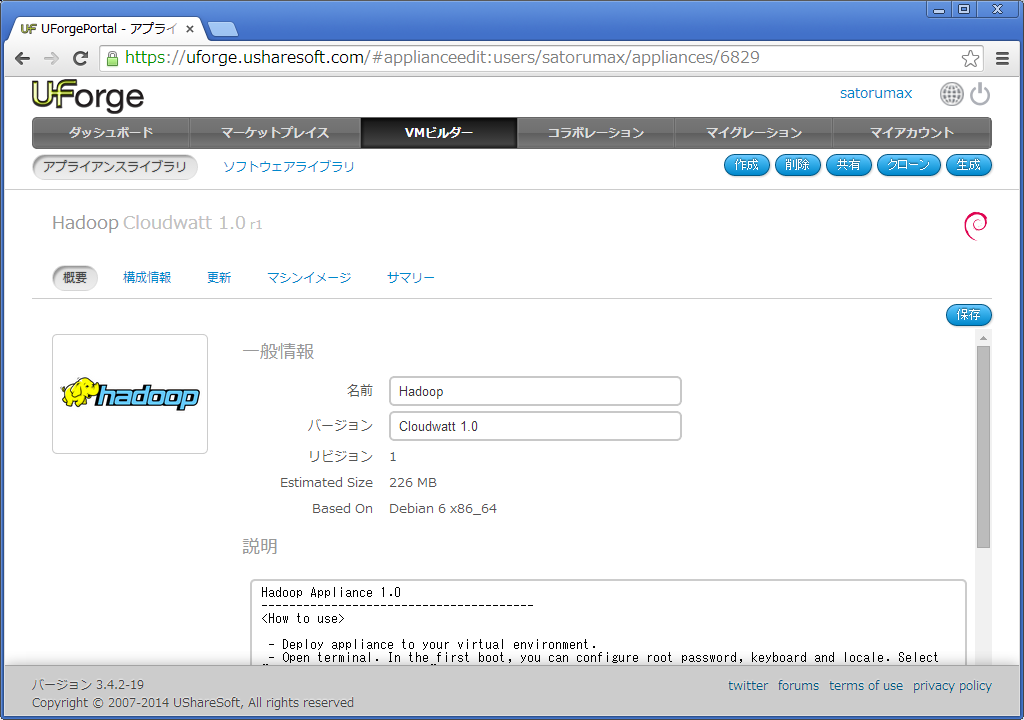1024x720 pixels.
Task: Select the 概要 tab
Action: point(75,278)
